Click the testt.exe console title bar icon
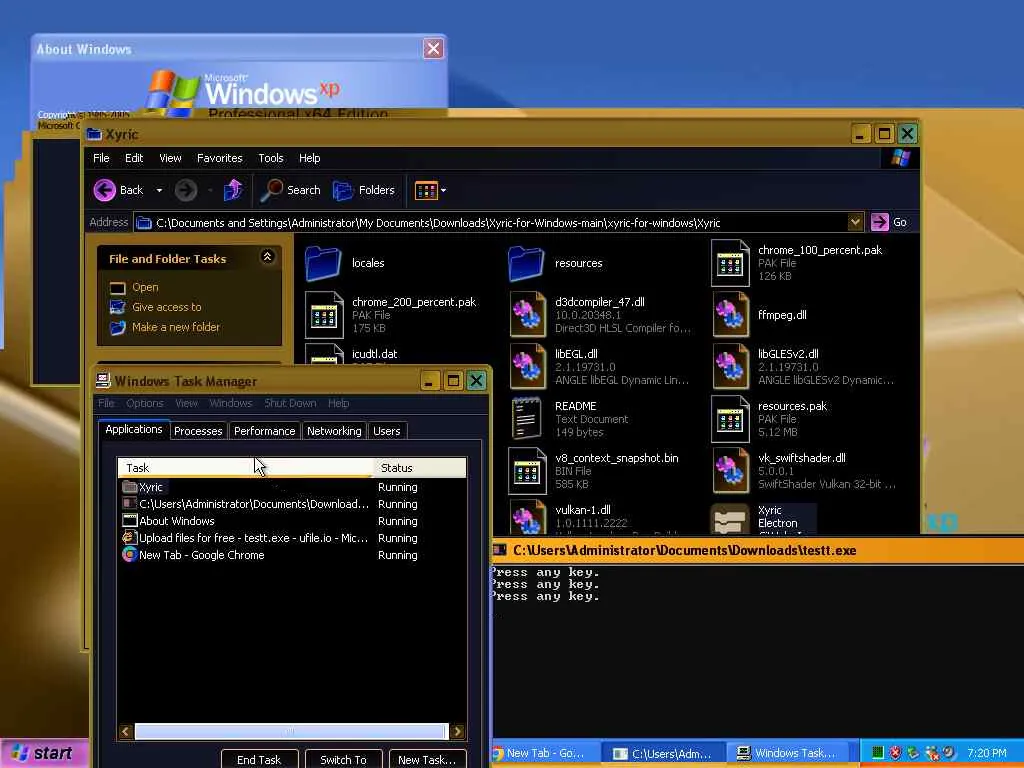This screenshot has width=1024, height=768. tap(500, 550)
